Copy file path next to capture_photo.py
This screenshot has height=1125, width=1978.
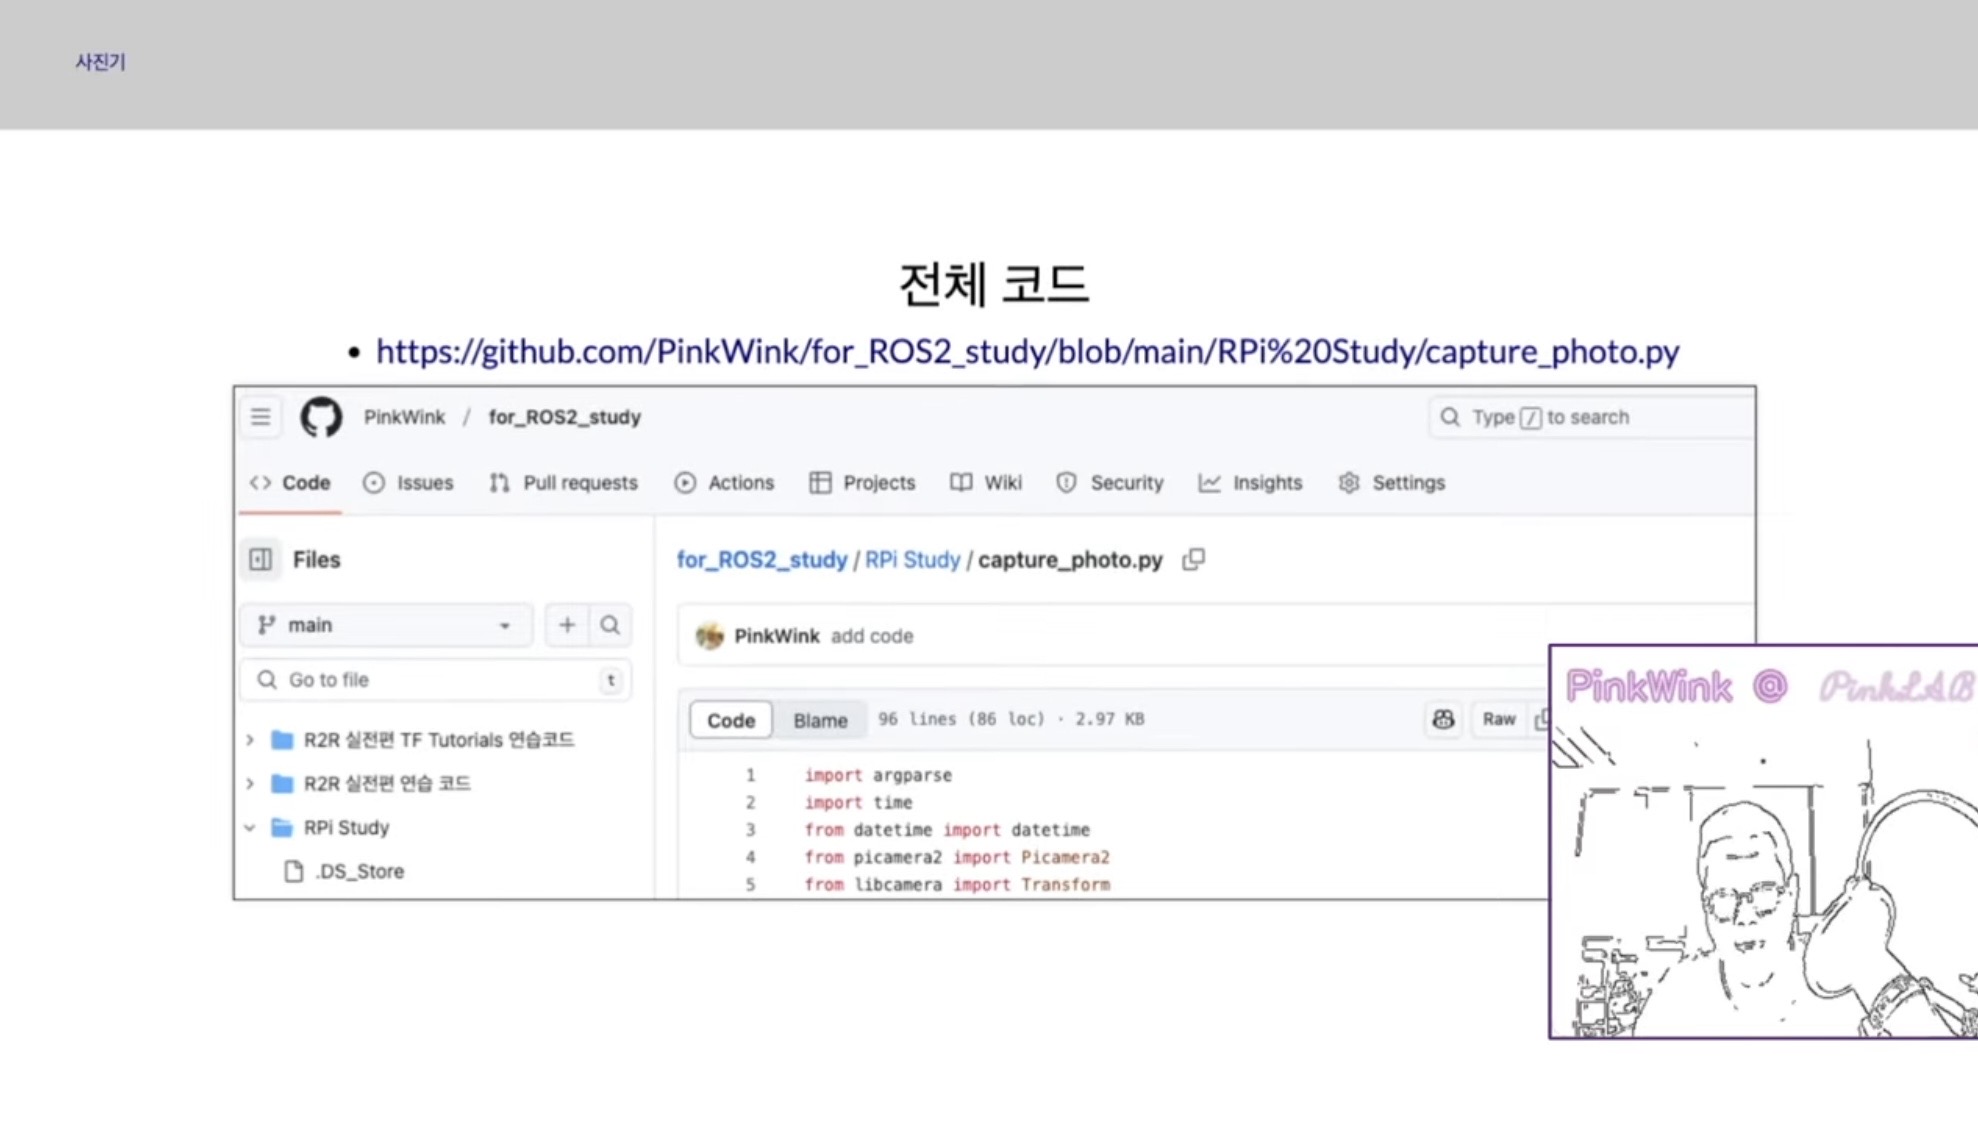[x=1193, y=559]
